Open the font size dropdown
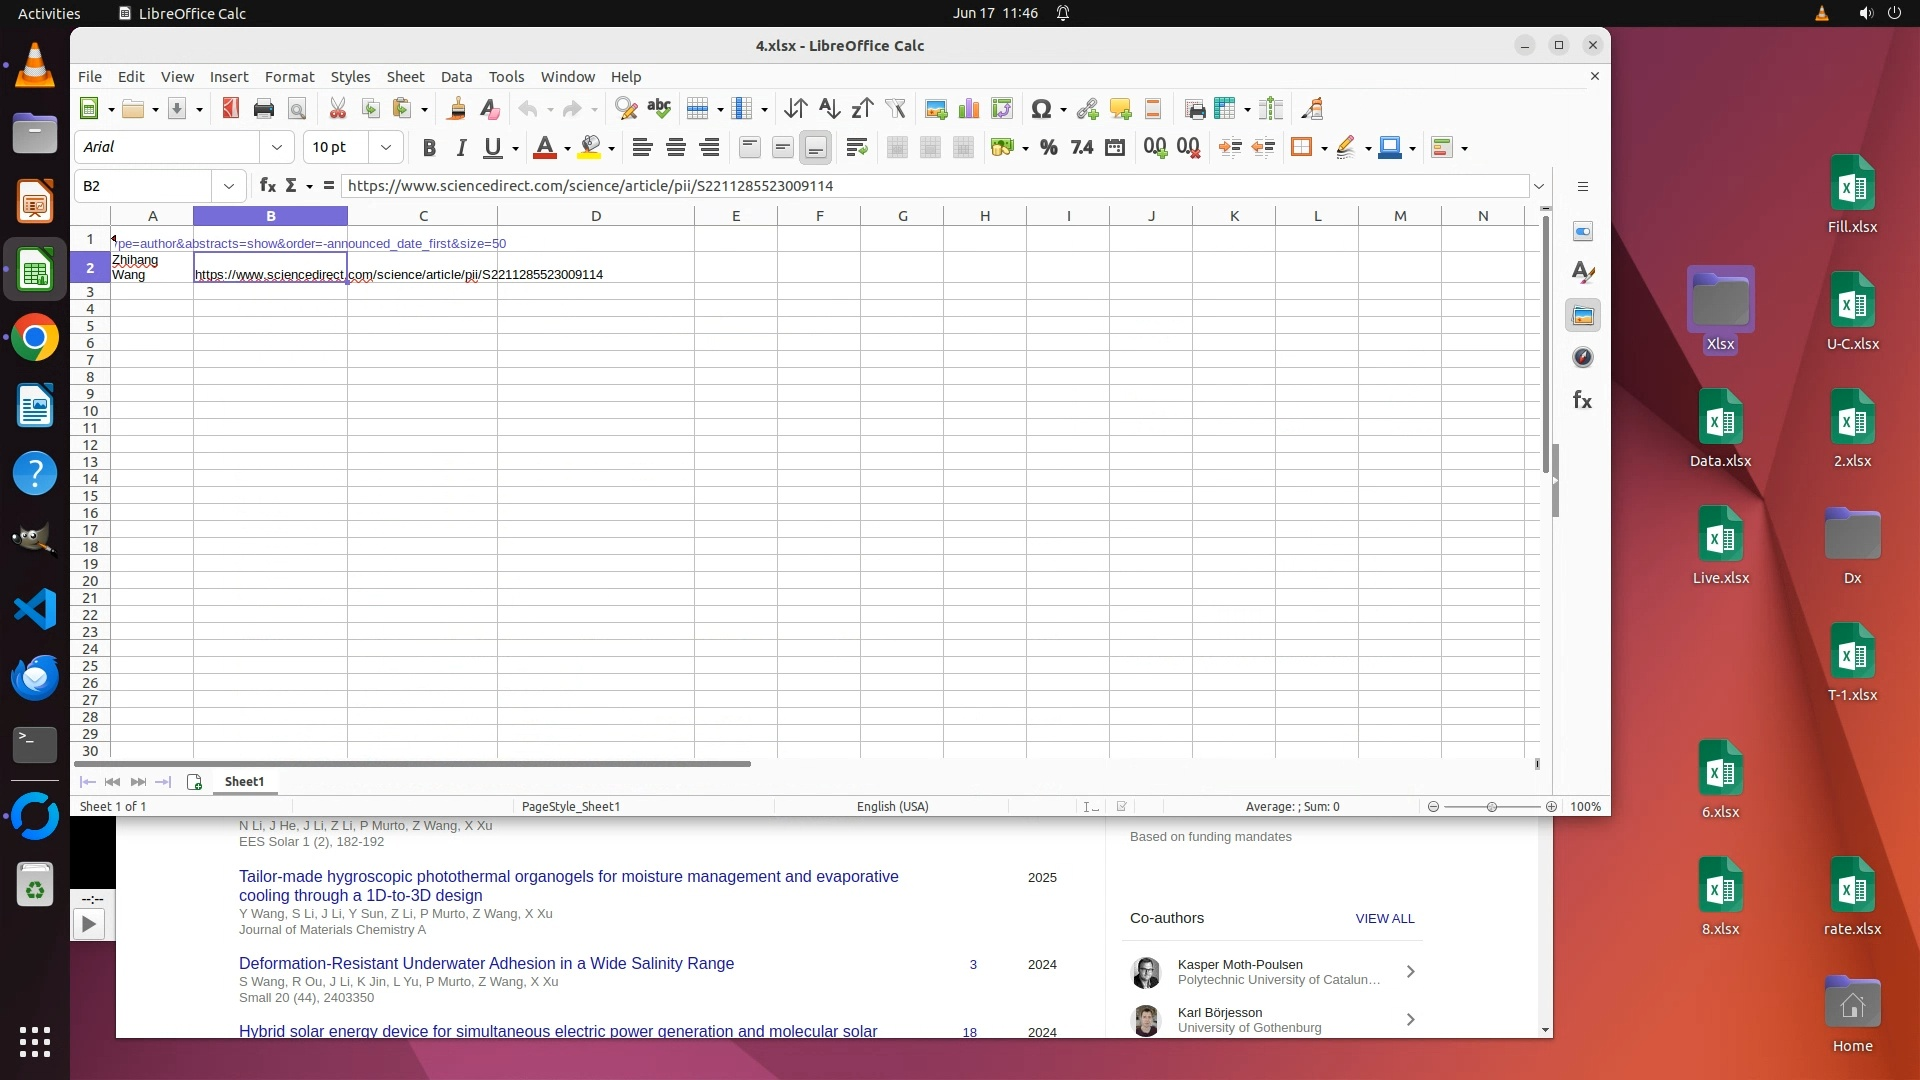This screenshot has width=1920, height=1080. 386,148
